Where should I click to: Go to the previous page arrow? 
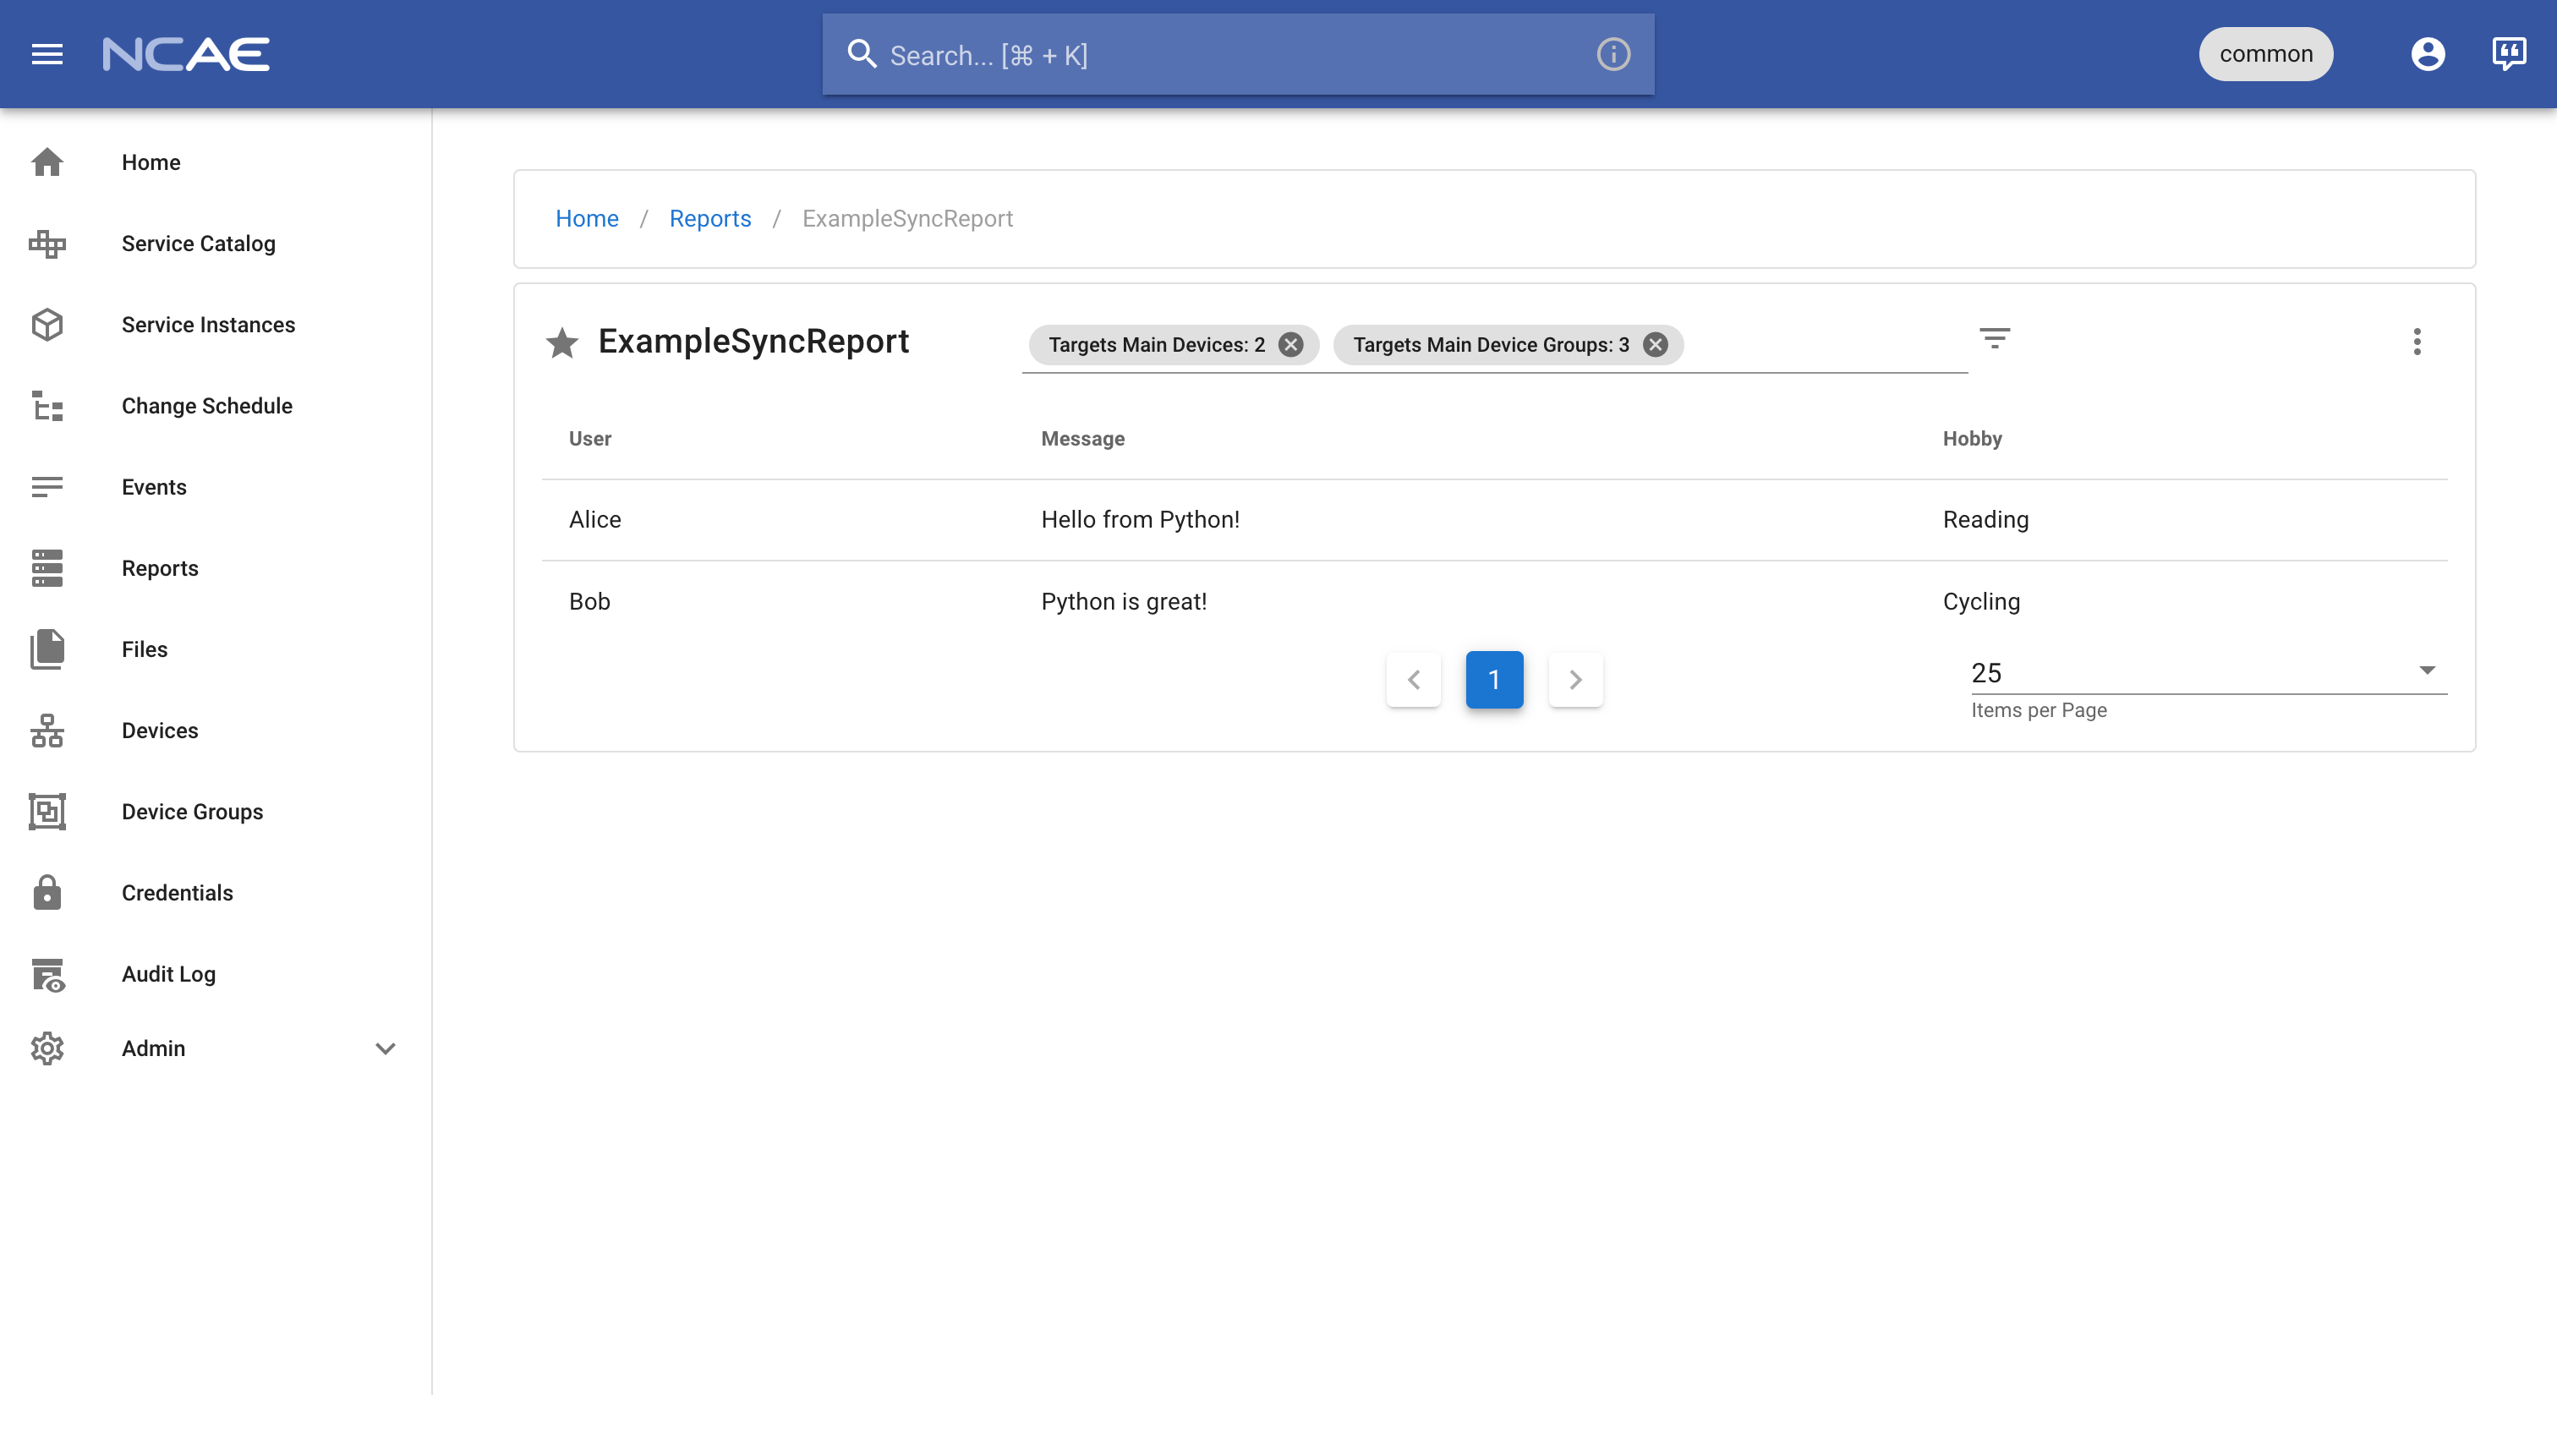(1413, 680)
